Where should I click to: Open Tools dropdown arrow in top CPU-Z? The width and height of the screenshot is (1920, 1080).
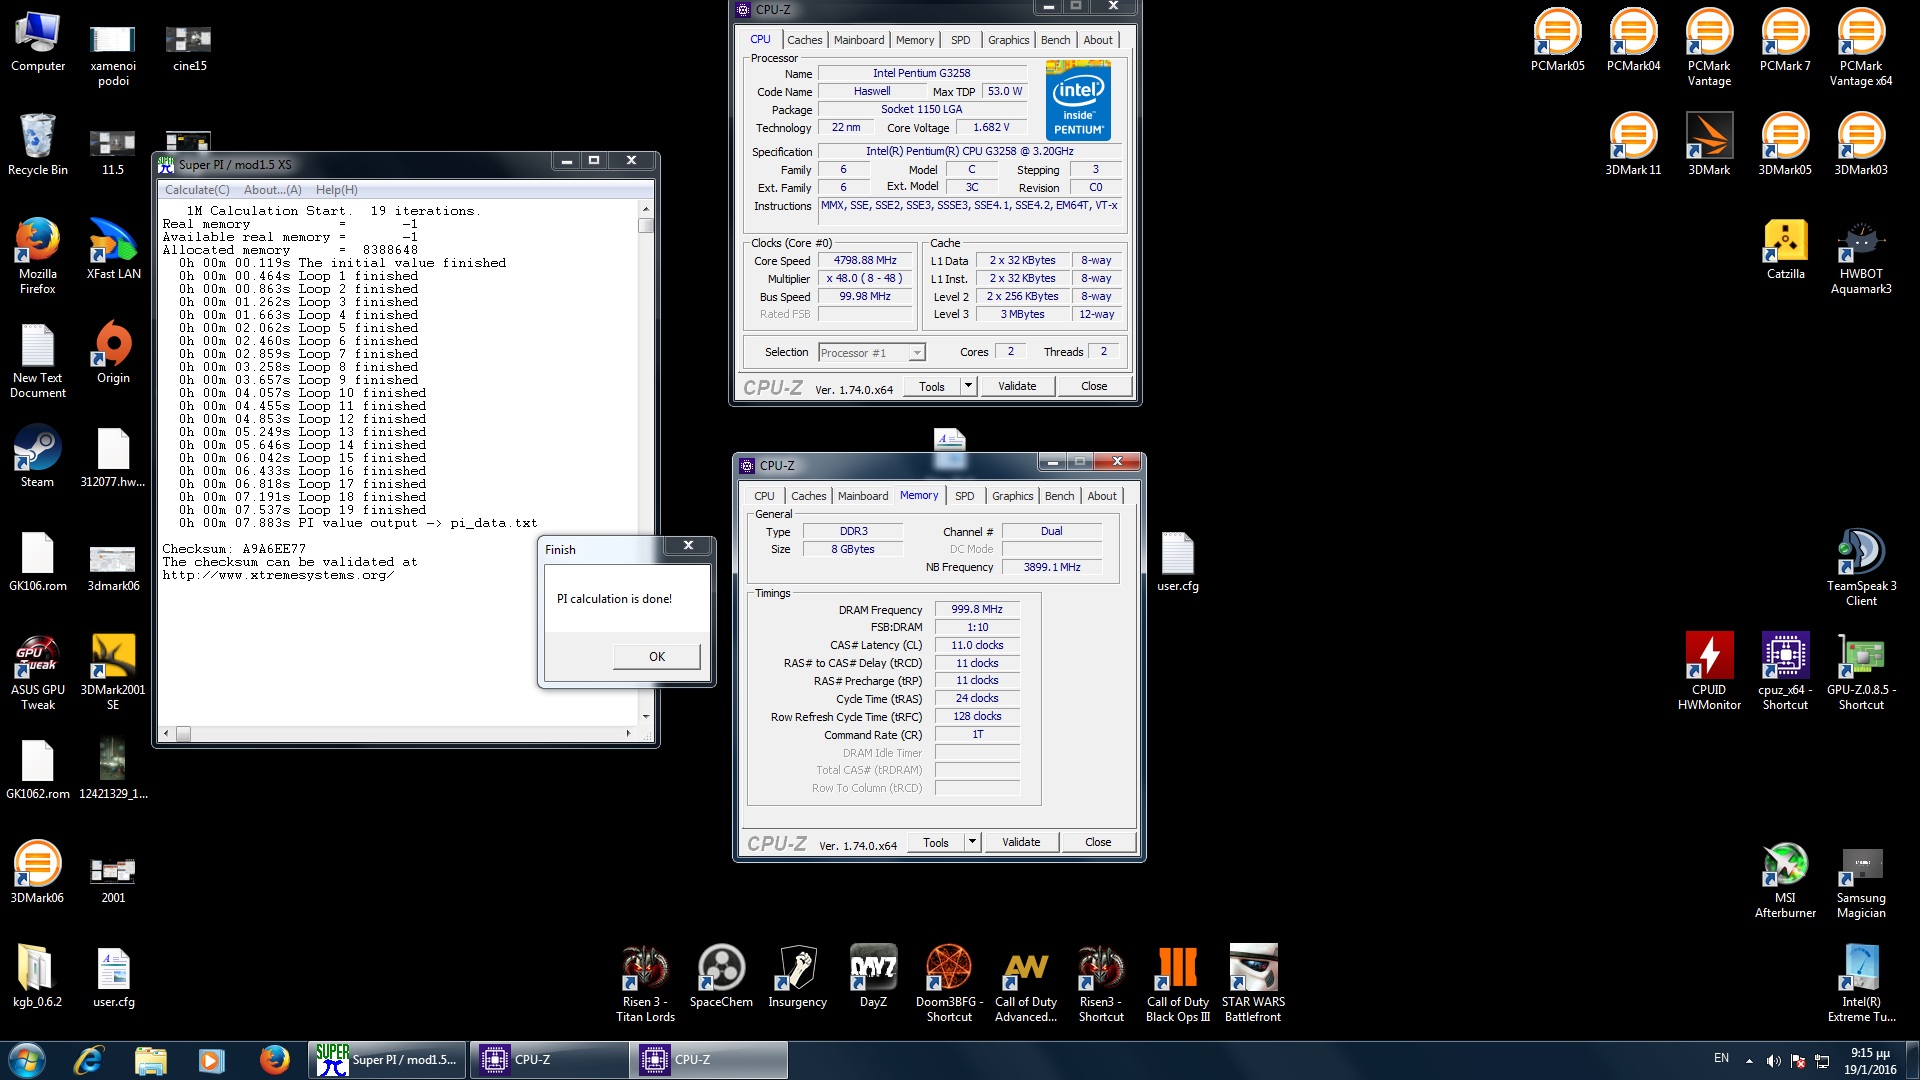coord(968,386)
